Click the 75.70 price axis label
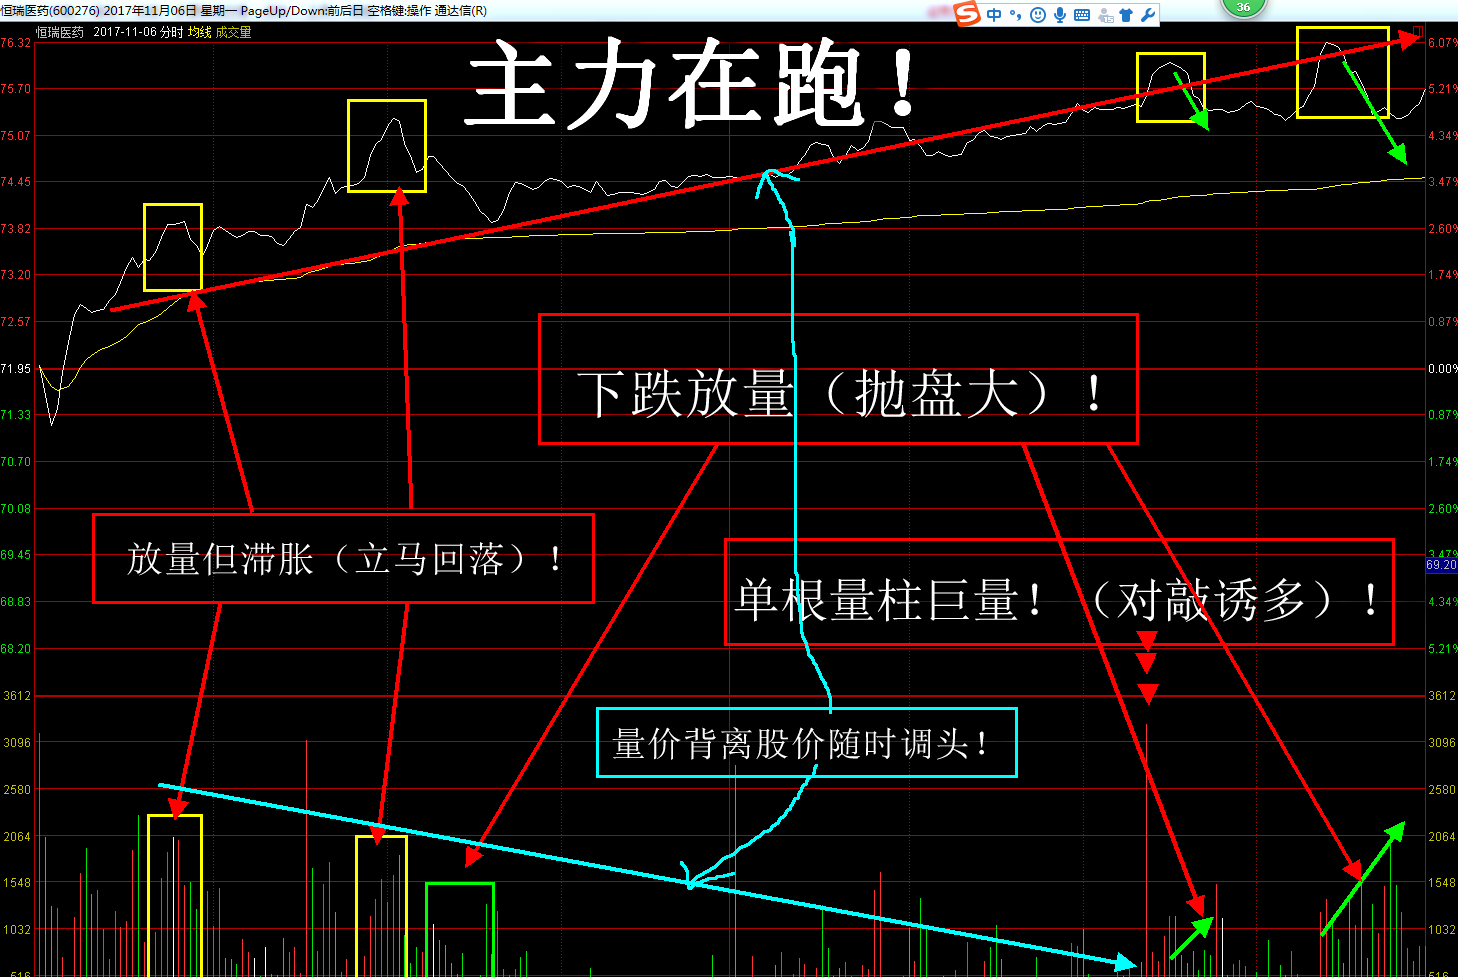The height and width of the screenshot is (977, 1458). click(x=15, y=89)
